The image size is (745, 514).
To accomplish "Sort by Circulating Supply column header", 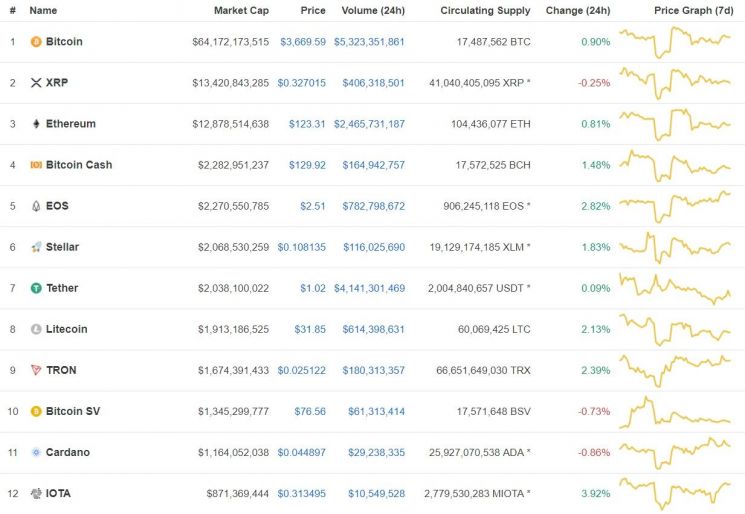I will [x=485, y=10].
